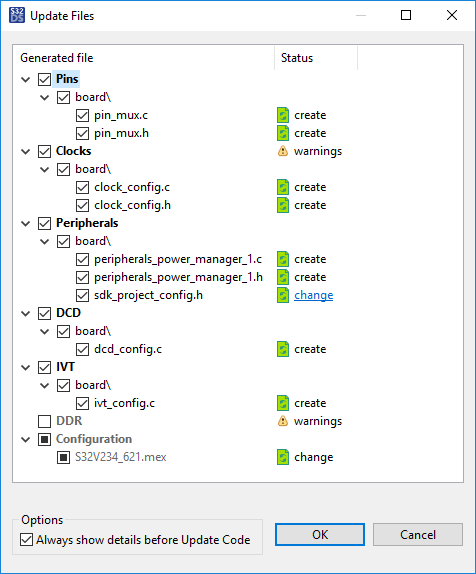Select the Pins label in the tree
This screenshot has height=574, width=476.
[x=67, y=79]
